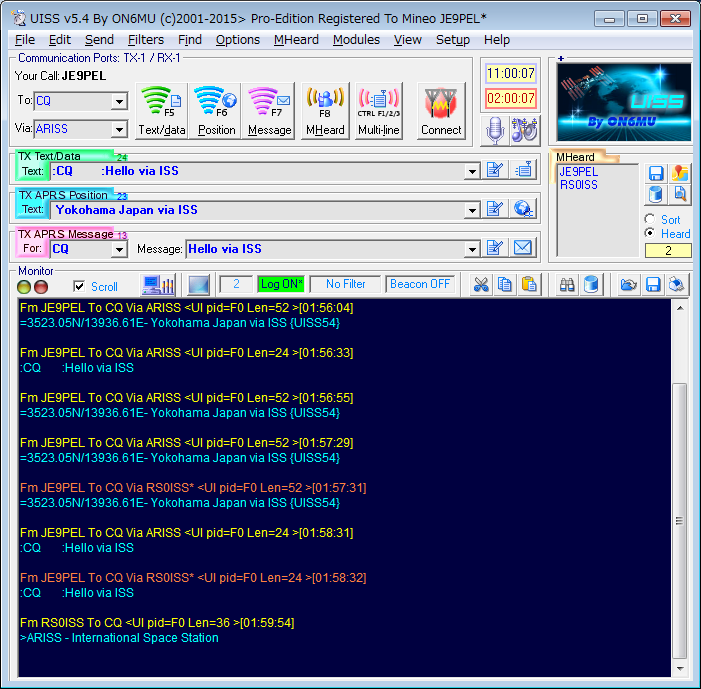Select RS0ISS in the MHeard list
This screenshot has height=689, width=701.
click(x=579, y=185)
